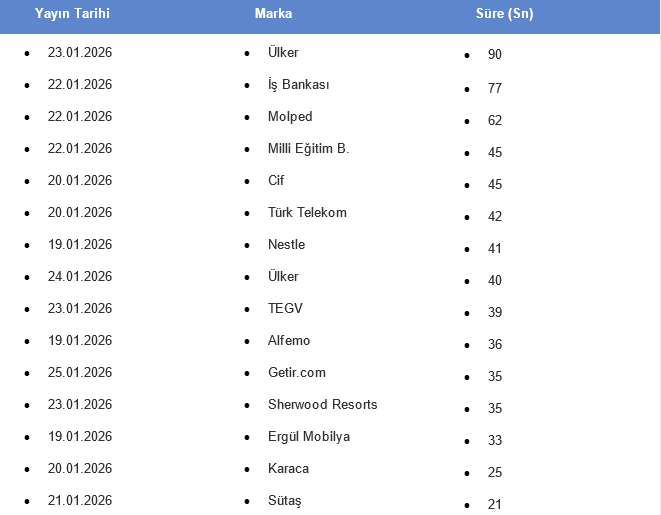Image resolution: width=661 pixels, height=515 pixels.
Task: Click the Yayın Tarihi column header
Action: [72, 14]
